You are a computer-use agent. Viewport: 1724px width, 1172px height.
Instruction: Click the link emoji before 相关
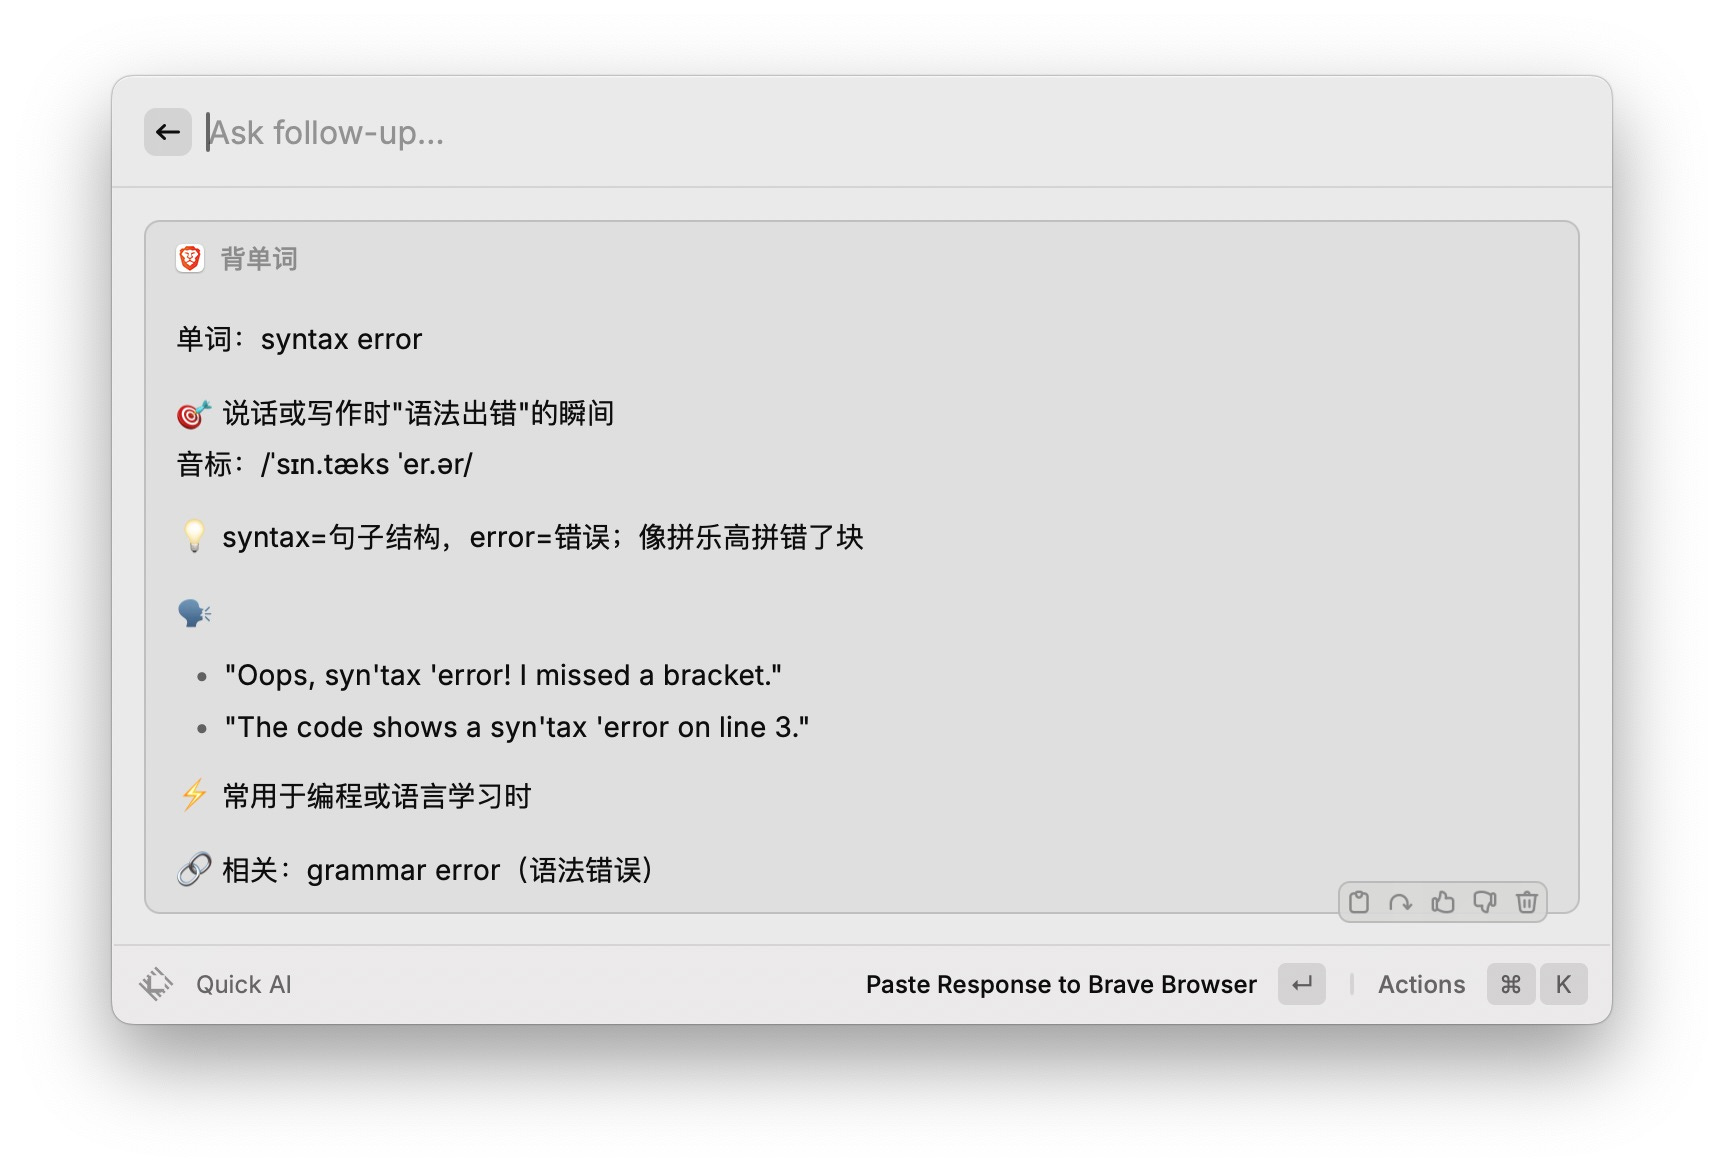[194, 870]
